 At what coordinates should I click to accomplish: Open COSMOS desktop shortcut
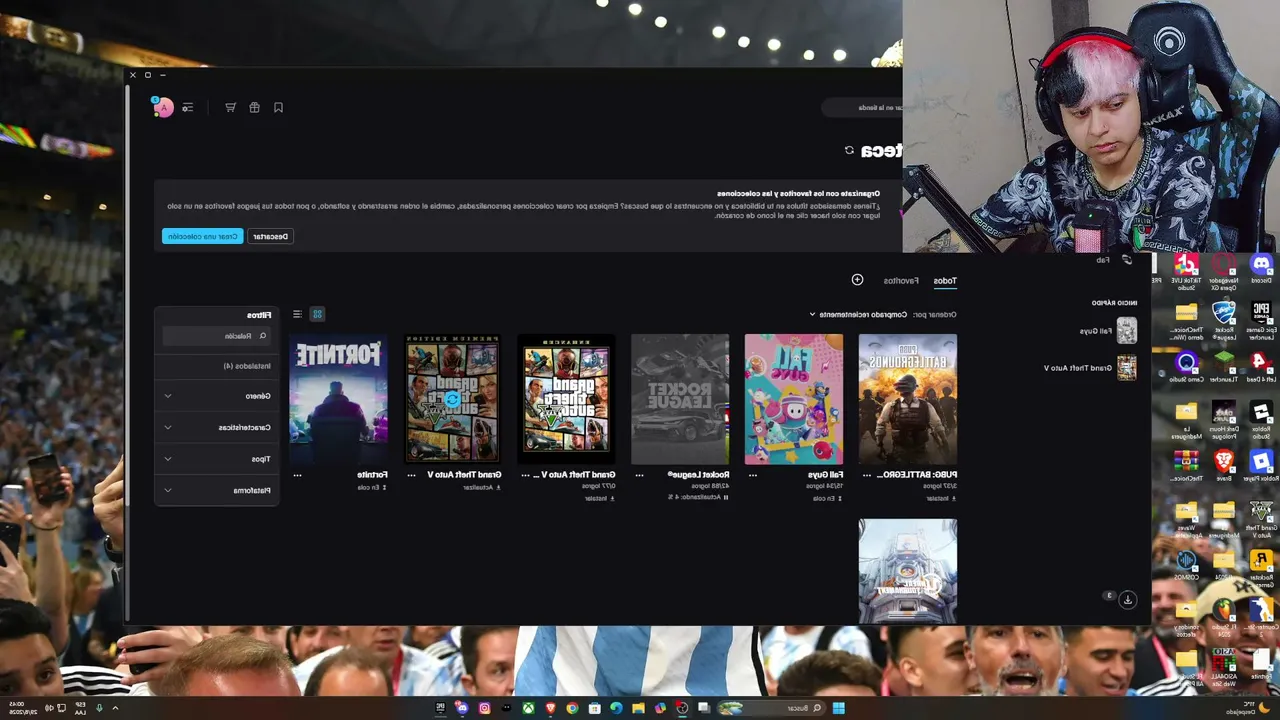click(1186, 565)
